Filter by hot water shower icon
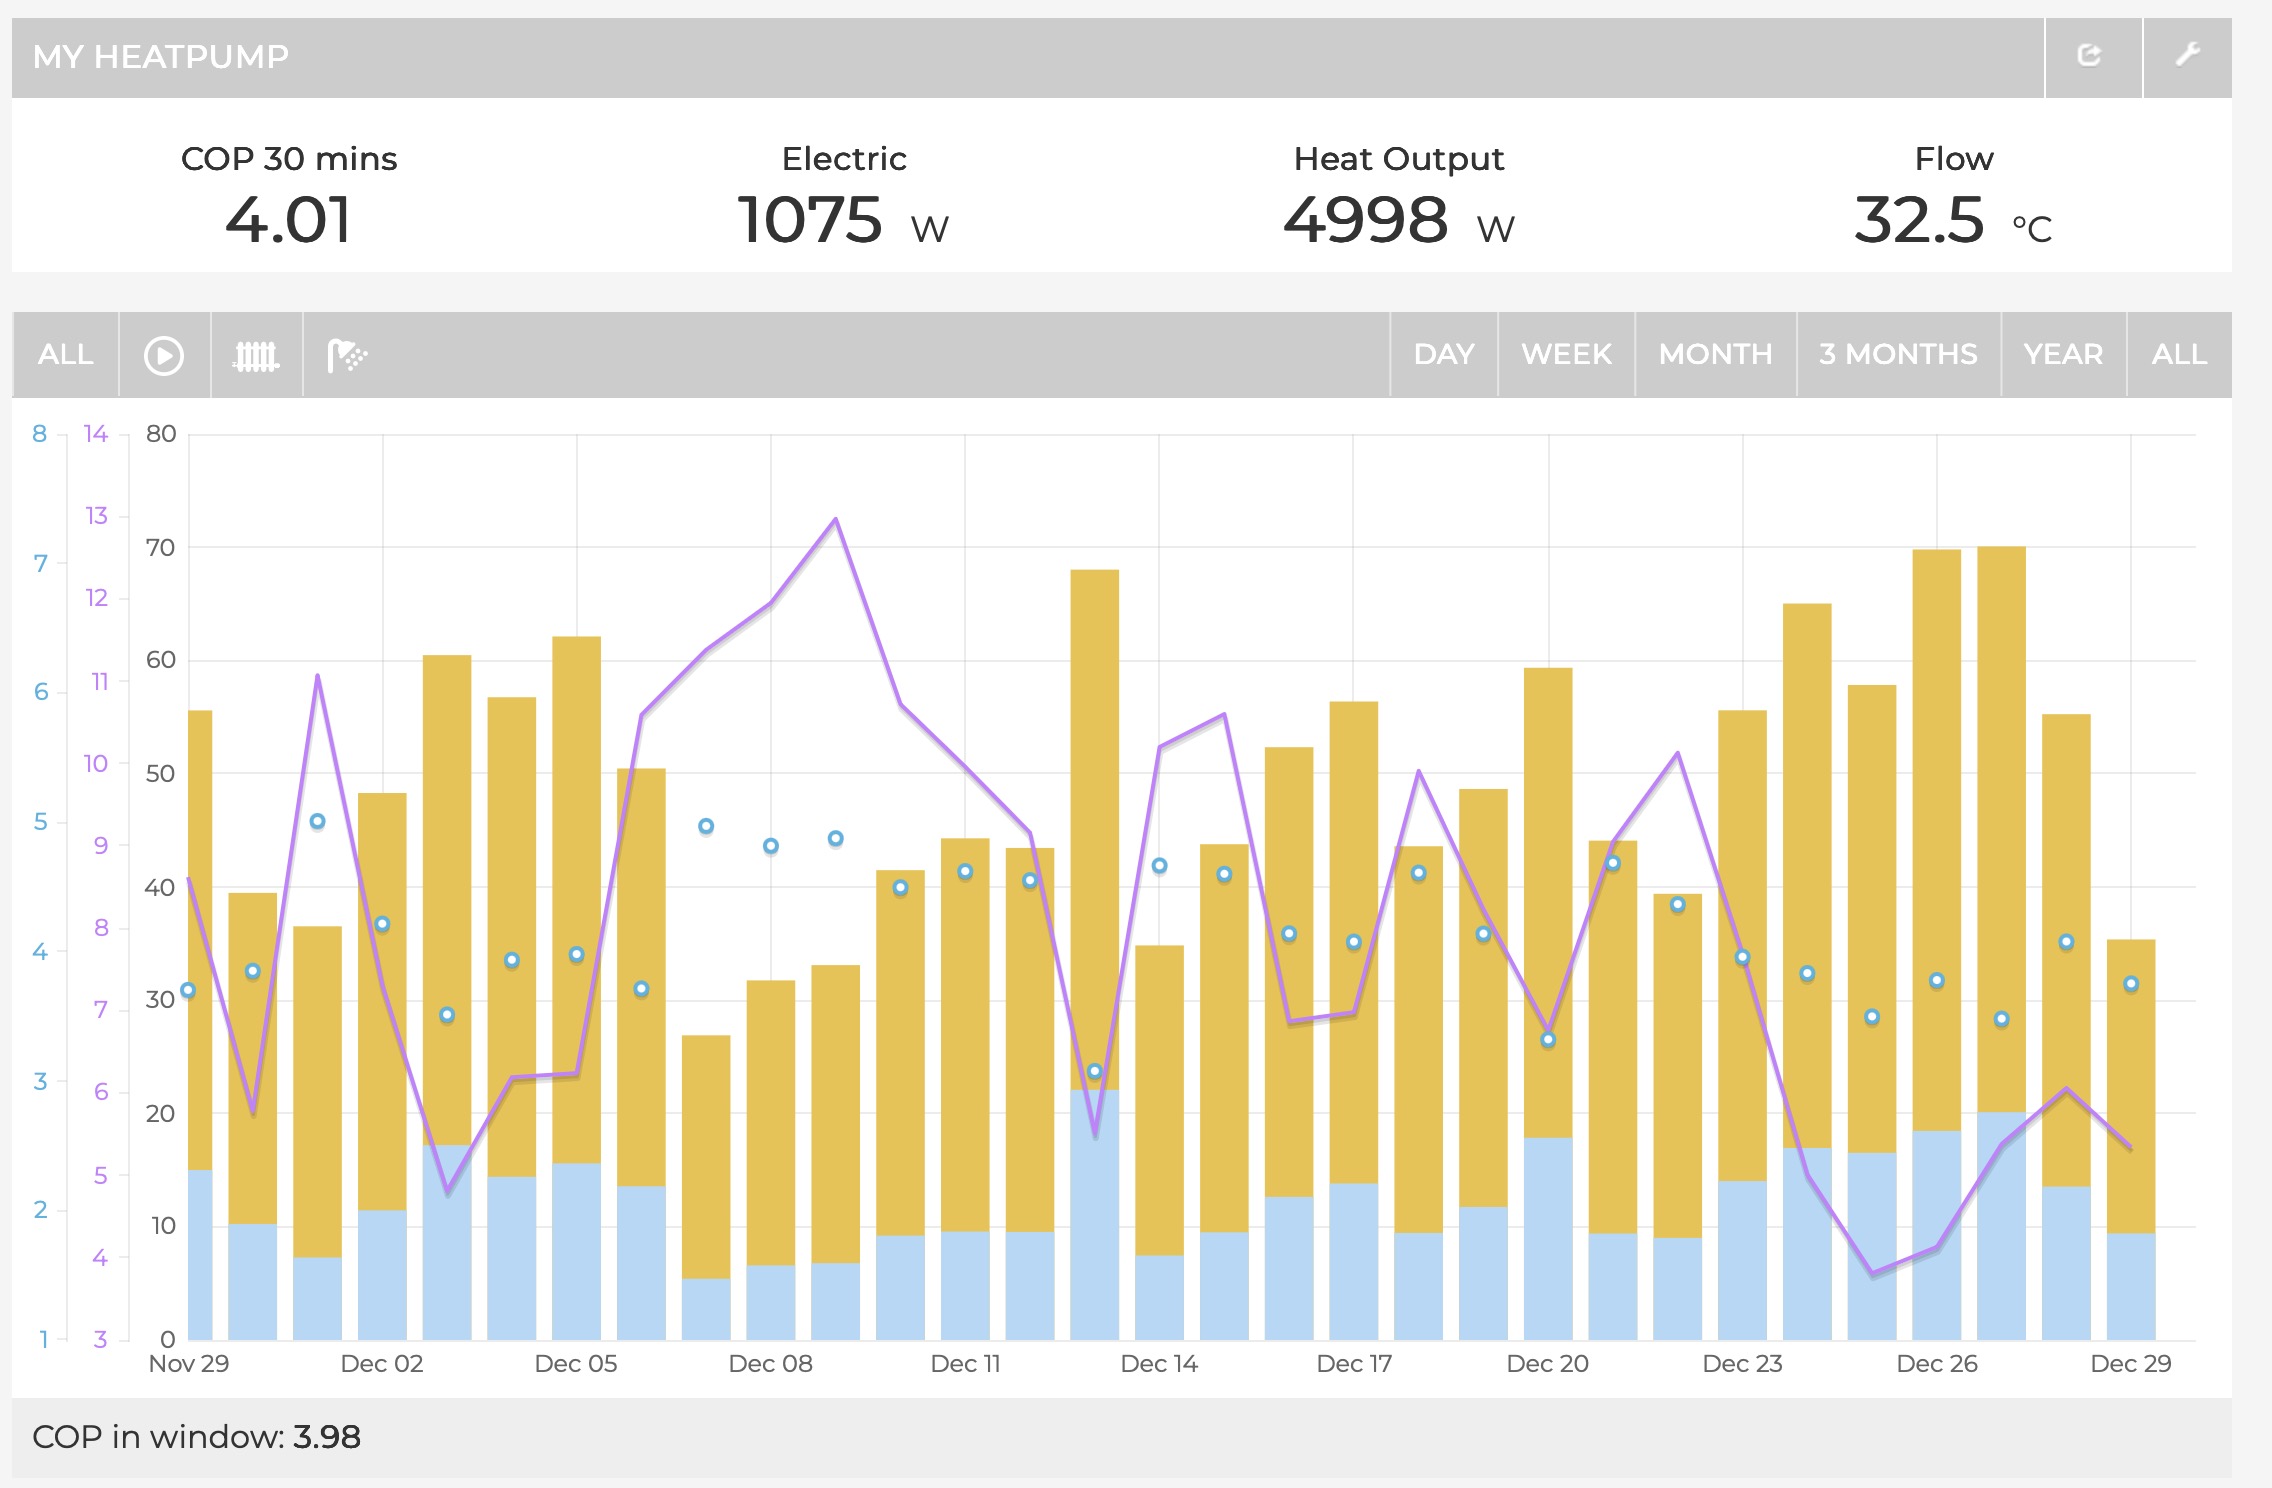Viewport: 2272px width, 1488px height. tap(347, 355)
